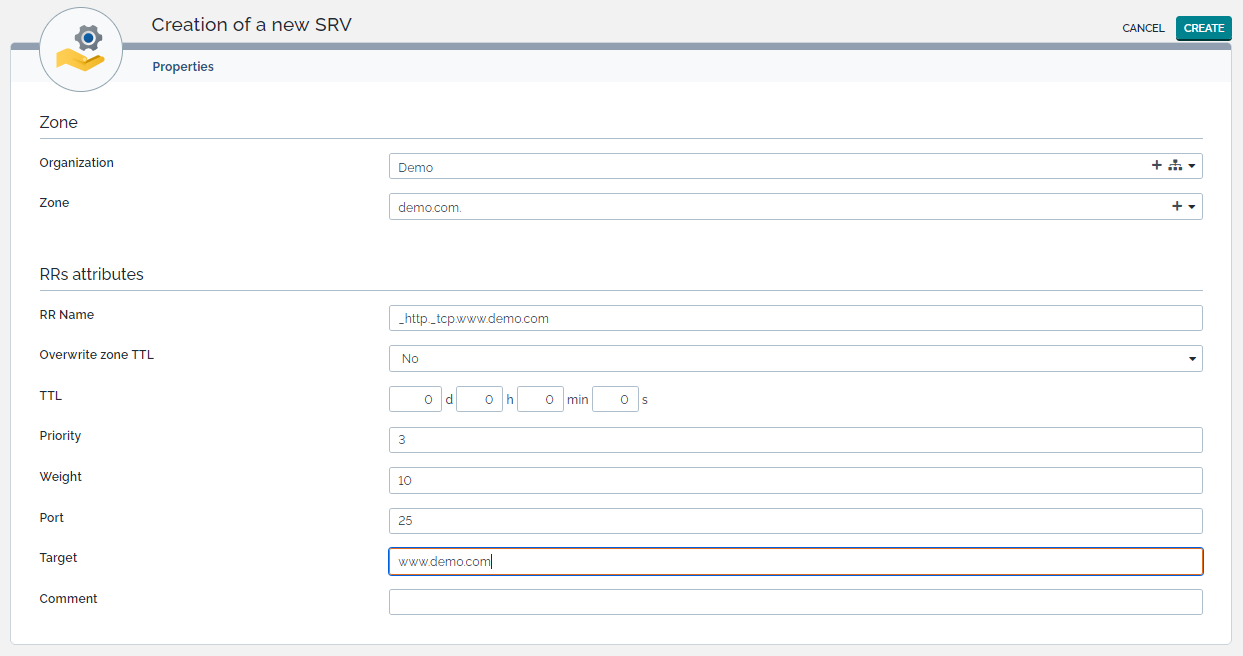Click the 'Creation of a new SRV' title
This screenshot has height=656, width=1243.
tap(251, 24)
